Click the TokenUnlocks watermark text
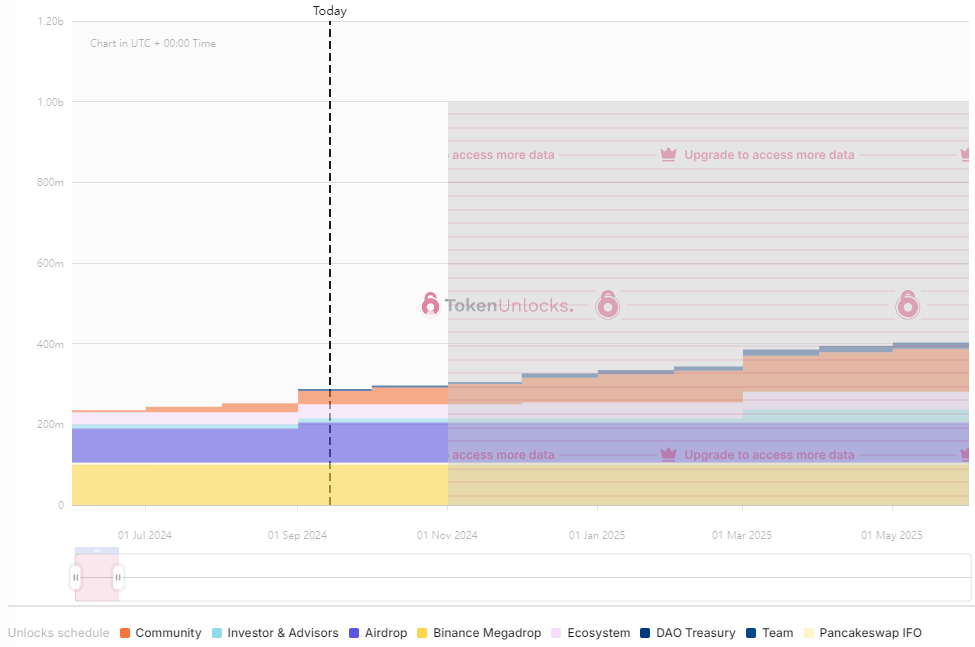The height and width of the screenshot is (647, 975). tap(509, 305)
